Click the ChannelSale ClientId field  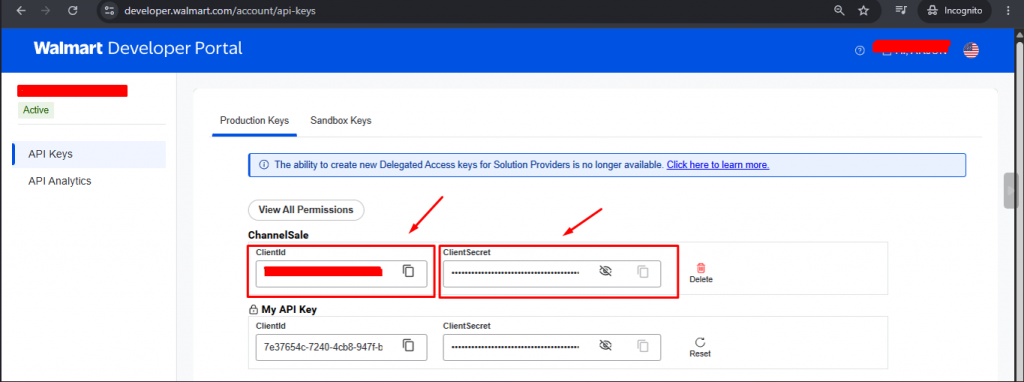(342, 274)
